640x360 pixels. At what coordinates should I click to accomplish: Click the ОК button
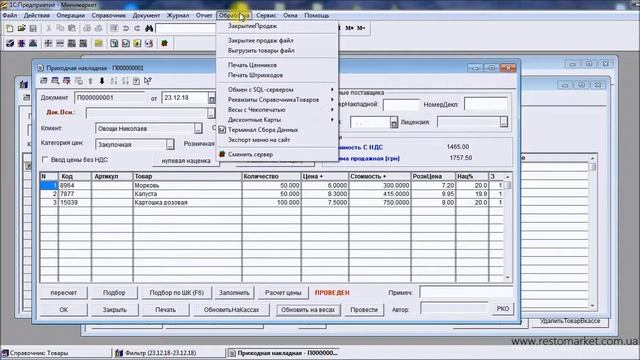point(64,310)
